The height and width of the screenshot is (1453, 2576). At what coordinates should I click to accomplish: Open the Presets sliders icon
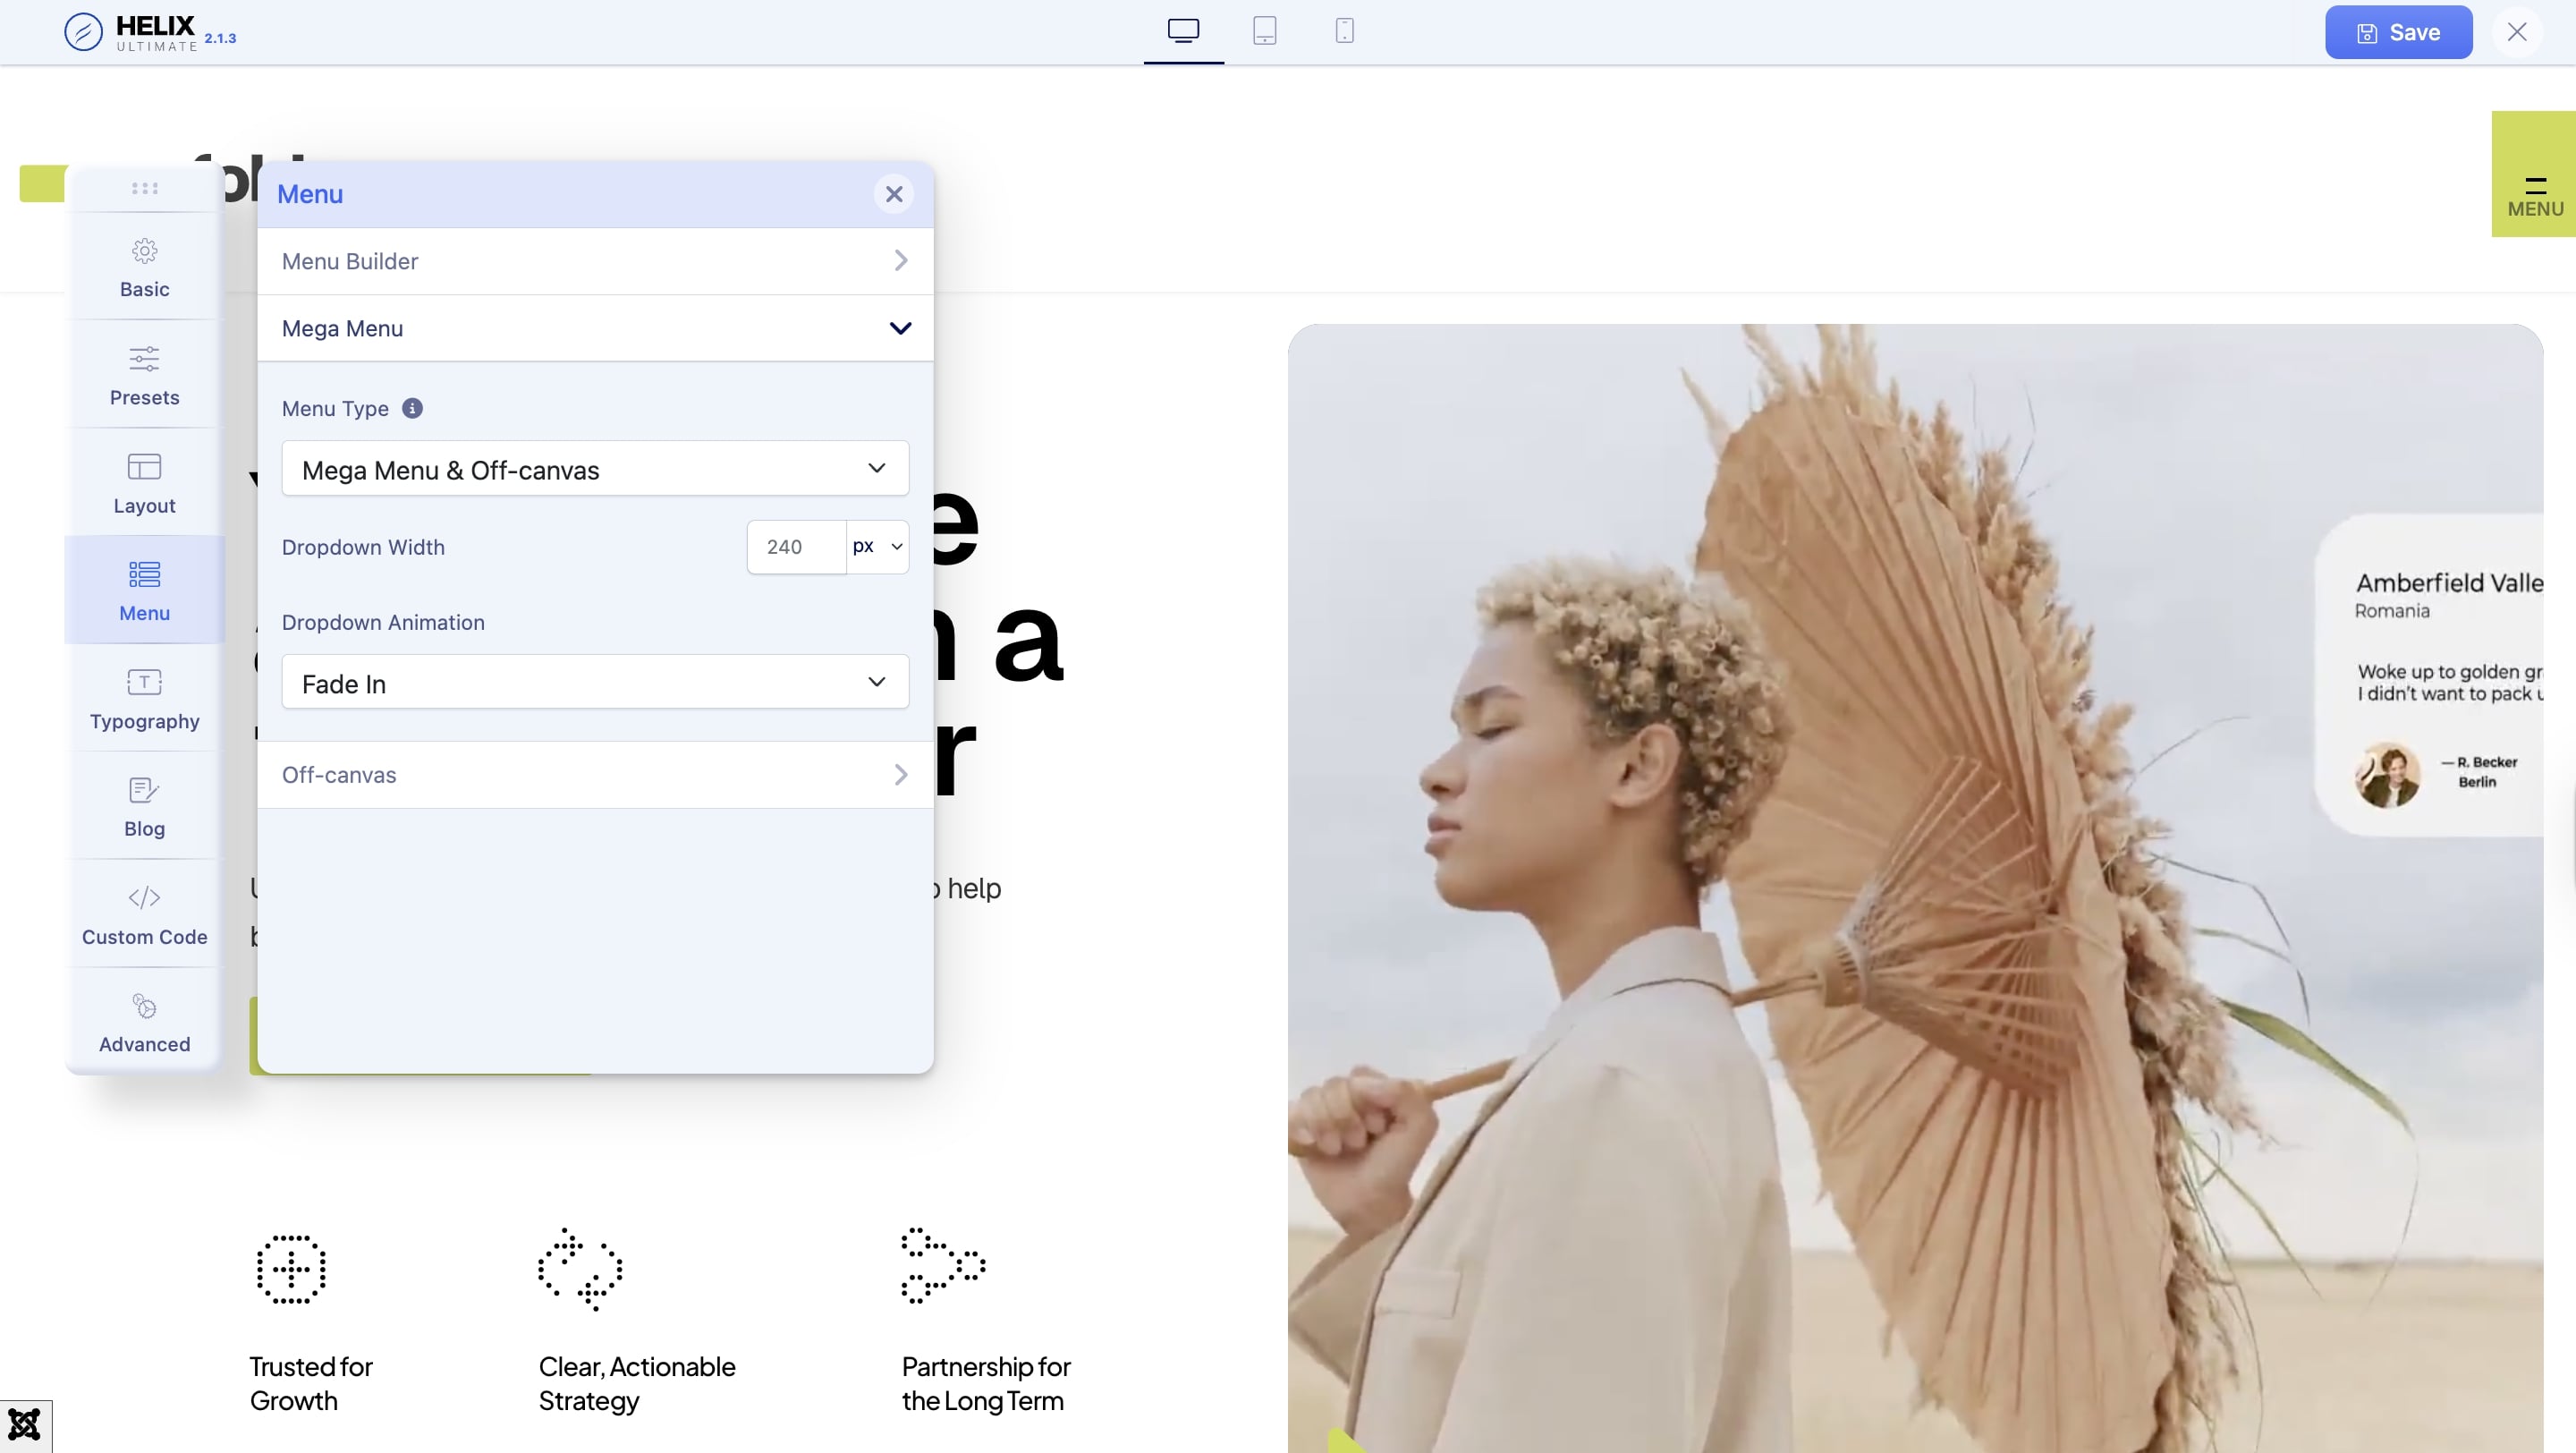pos(144,359)
